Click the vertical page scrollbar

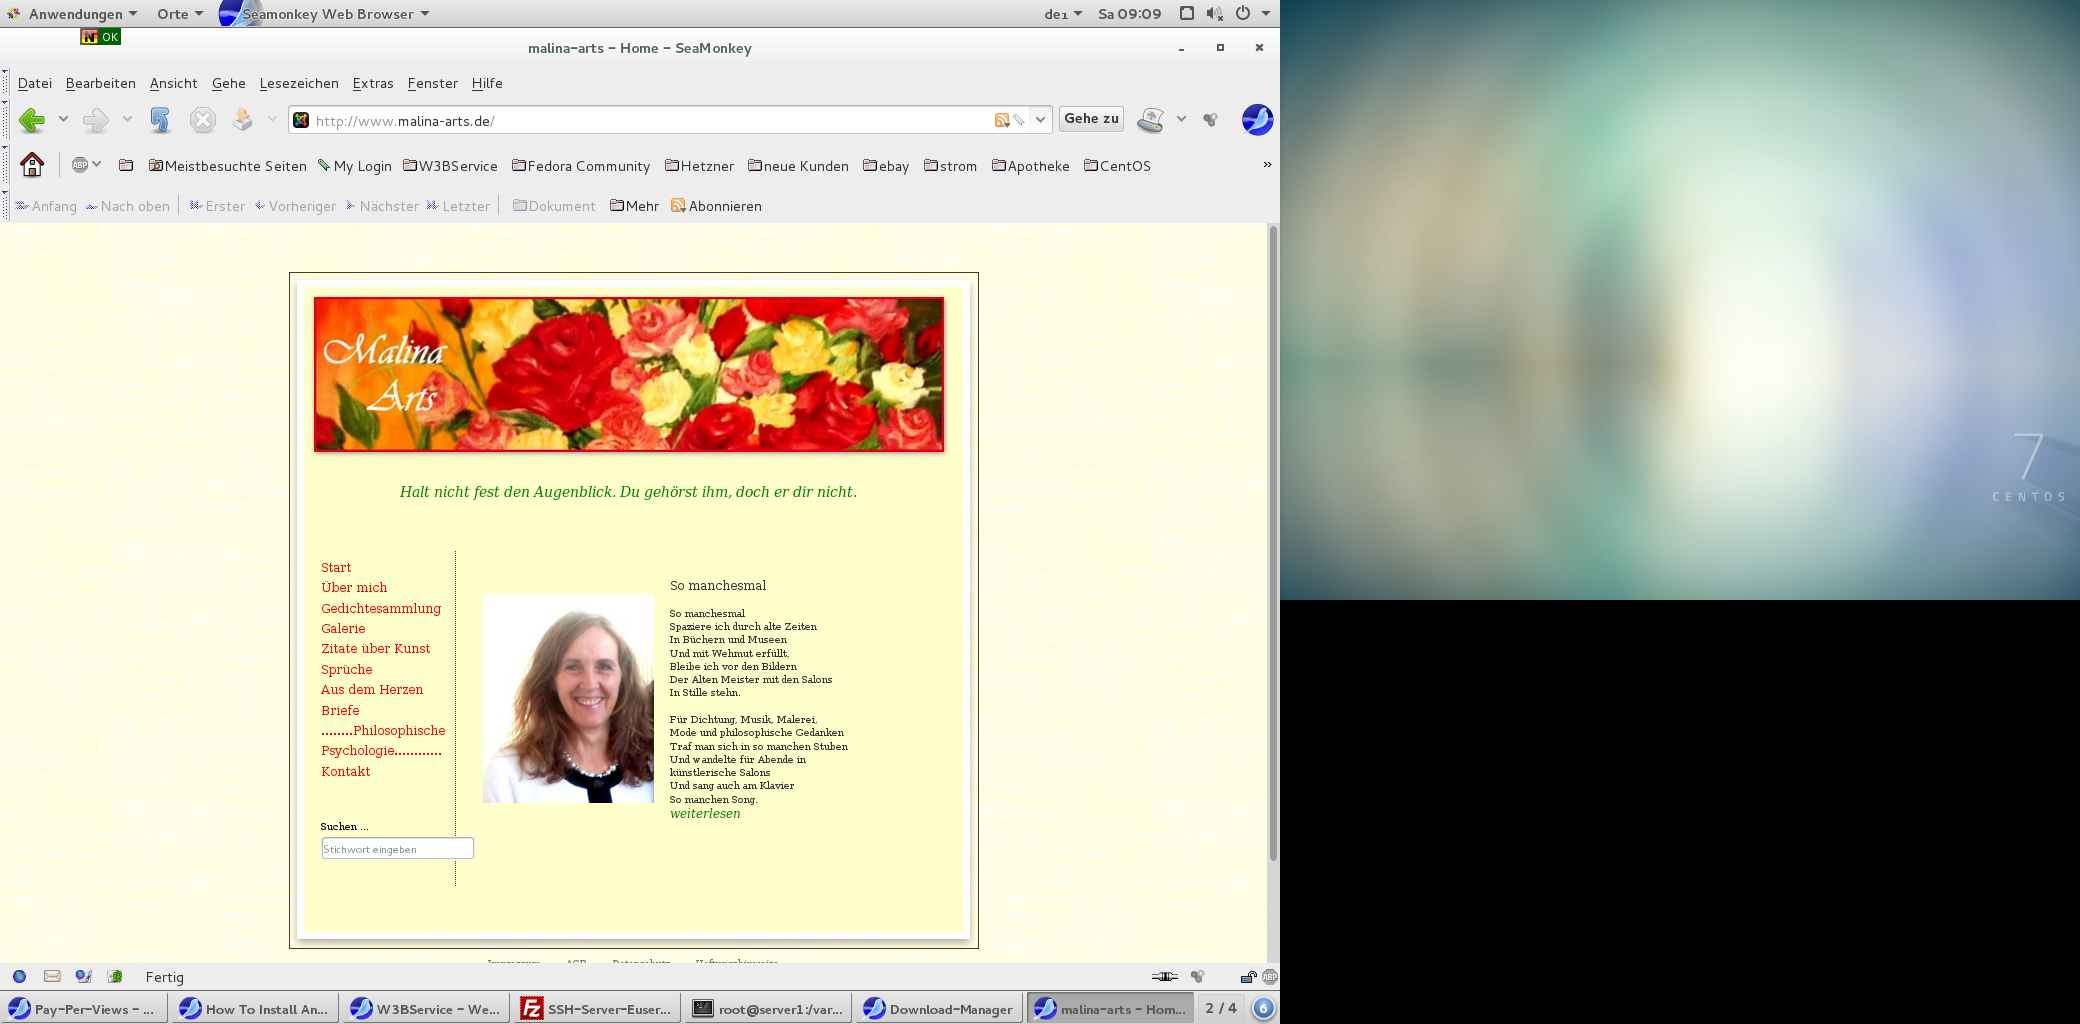point(1273,540)
